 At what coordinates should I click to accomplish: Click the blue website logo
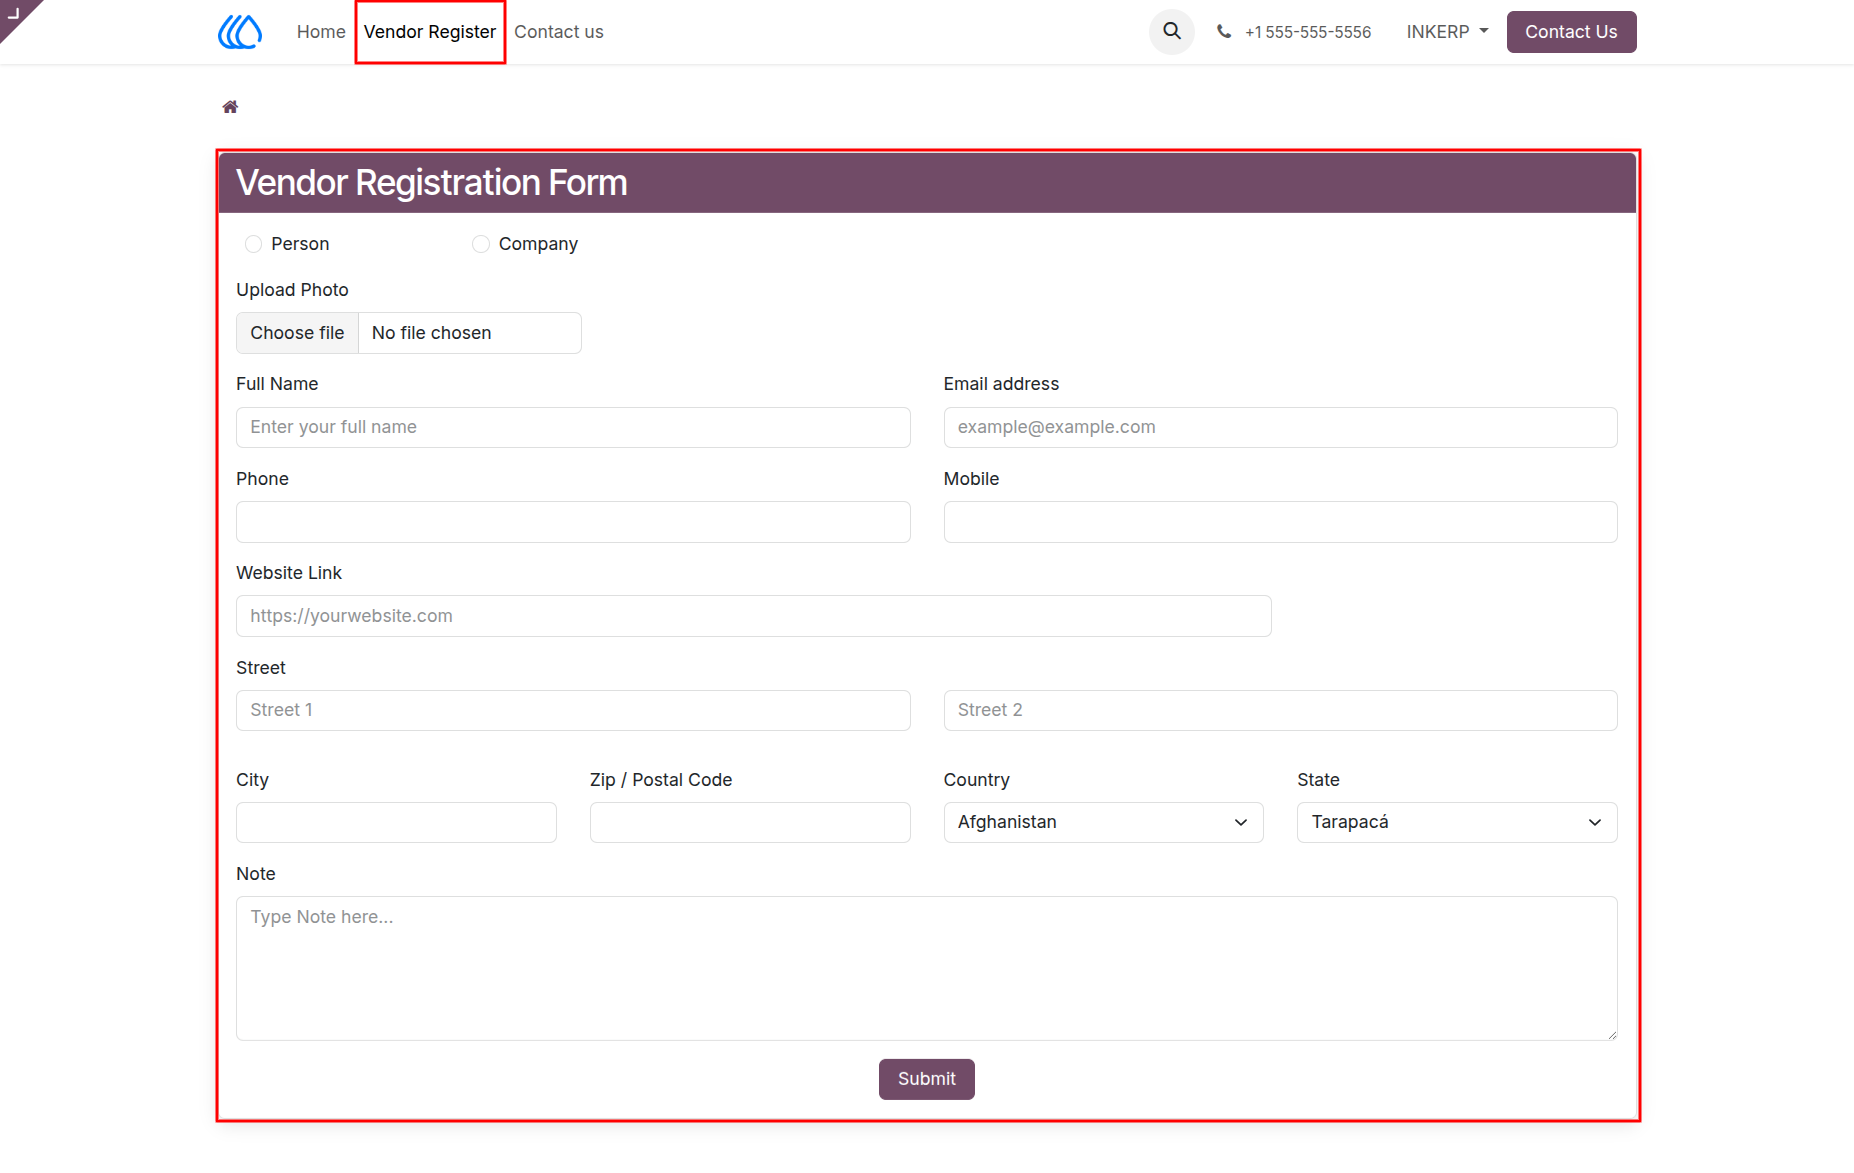click(x=240, y=32)
